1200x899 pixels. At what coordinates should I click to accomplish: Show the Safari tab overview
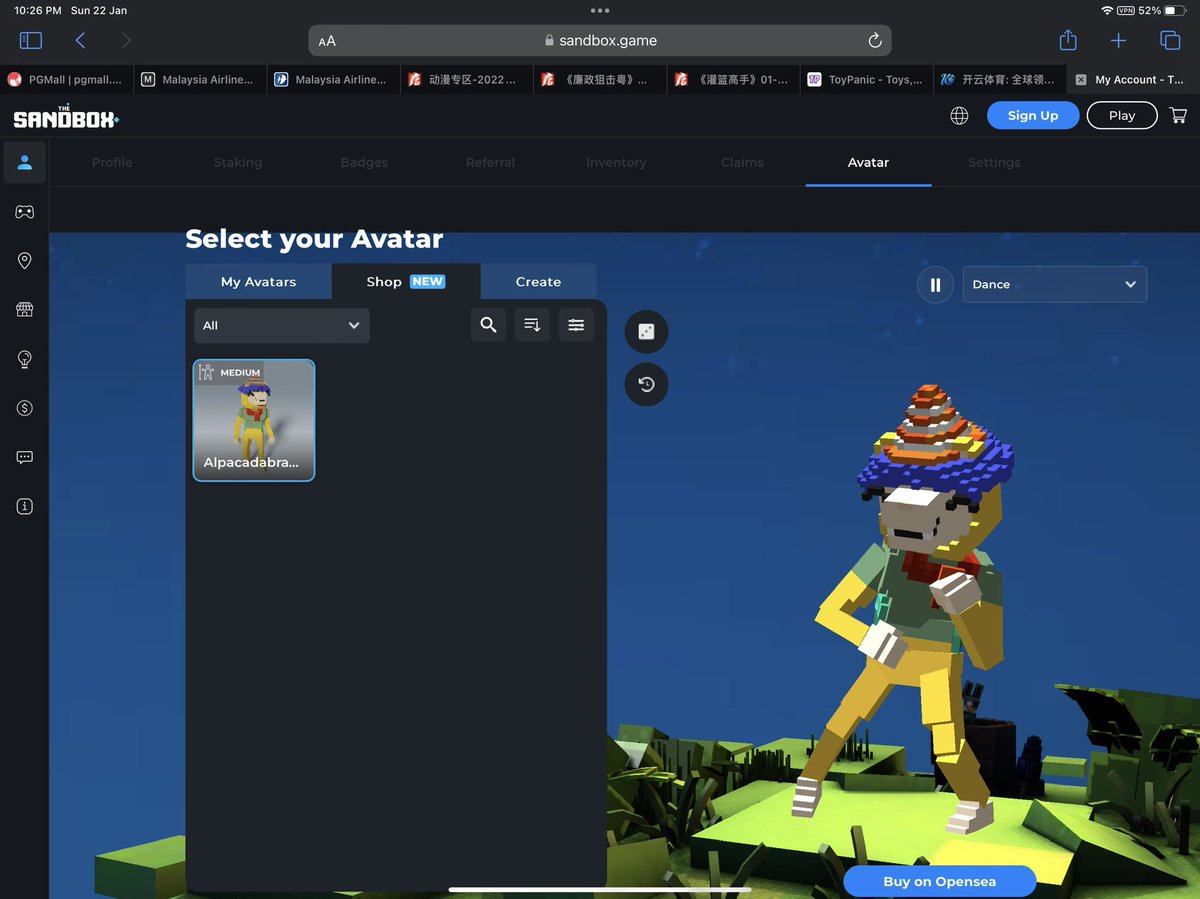[1169, 40]
